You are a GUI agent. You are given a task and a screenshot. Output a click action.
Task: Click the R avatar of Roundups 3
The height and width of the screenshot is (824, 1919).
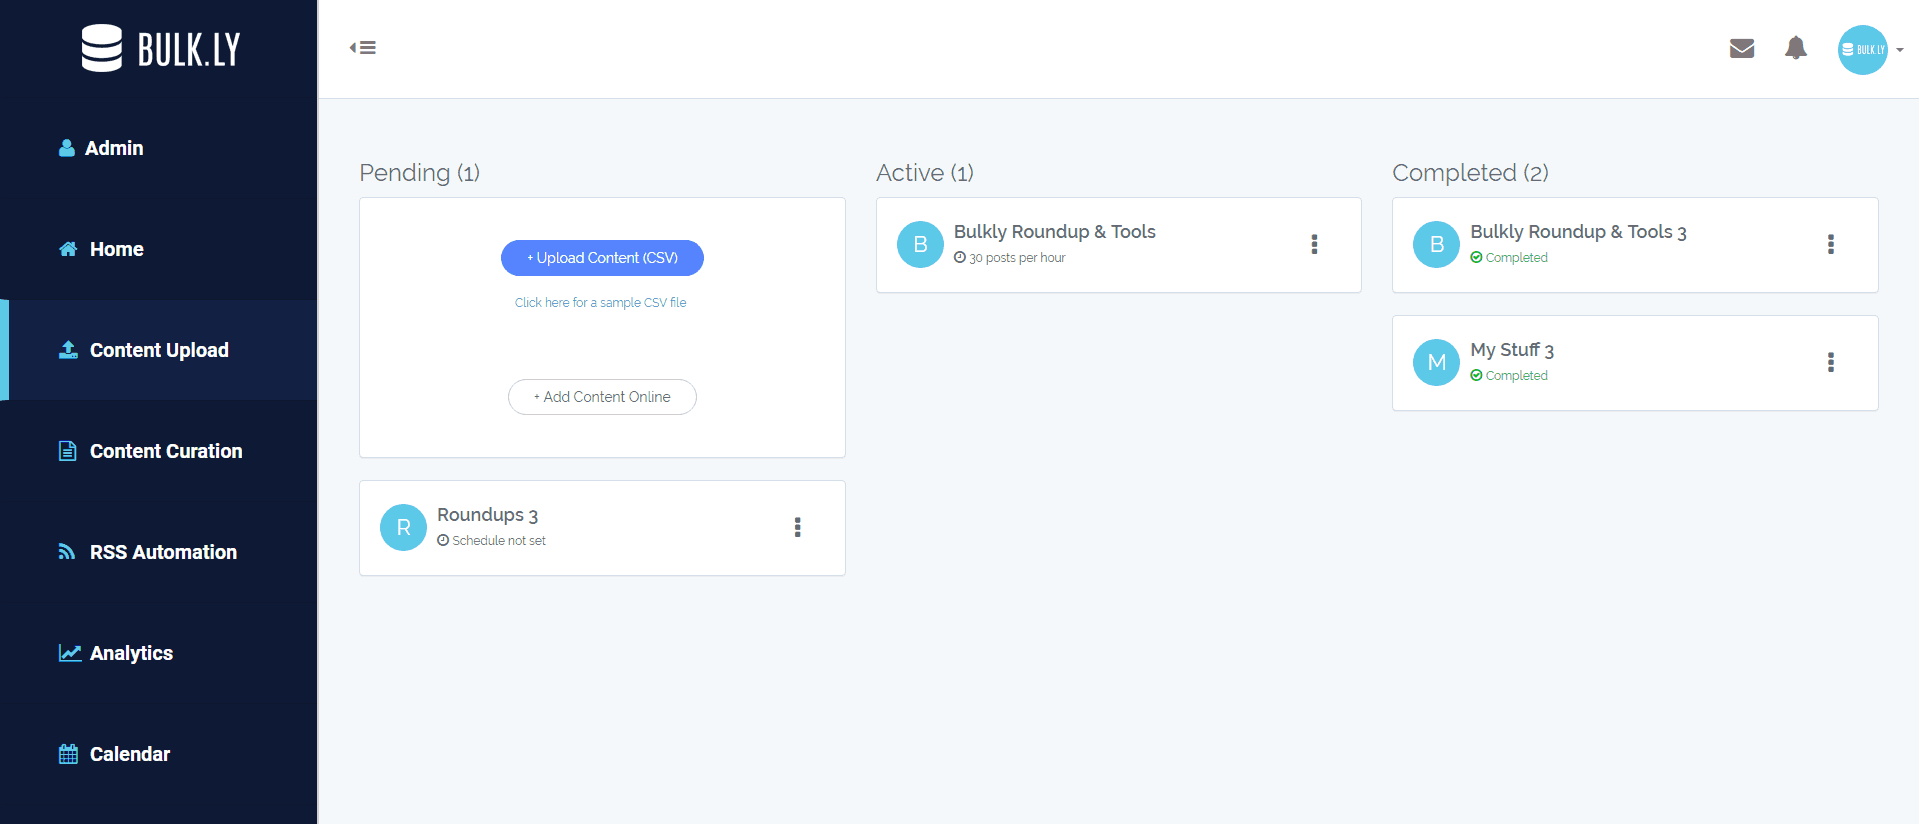(x=403, y=528)
